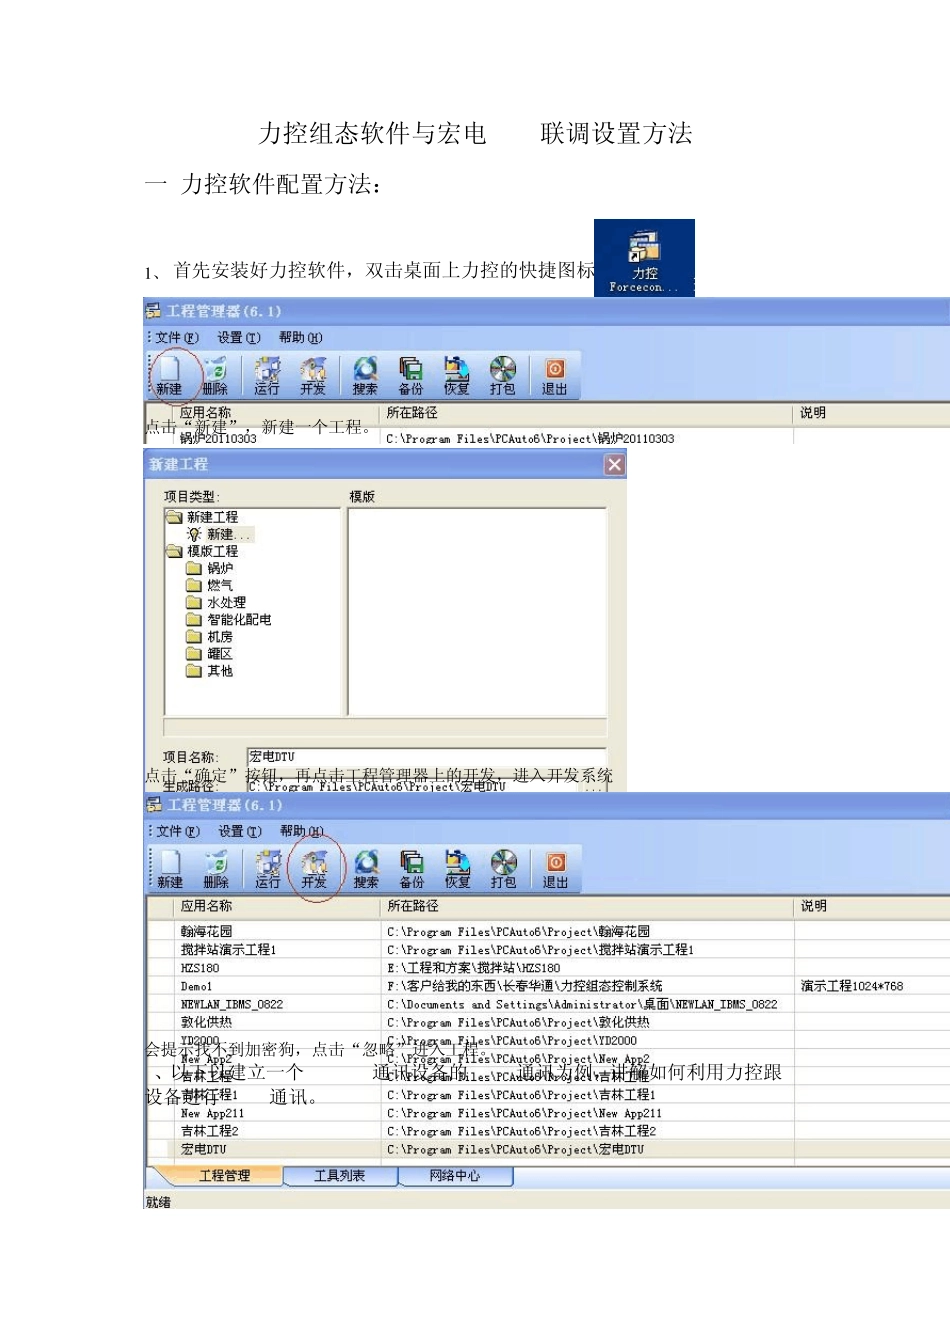Switch to the 网络中心 tab
950x1344 pixels.
(x=455, y=1176)
